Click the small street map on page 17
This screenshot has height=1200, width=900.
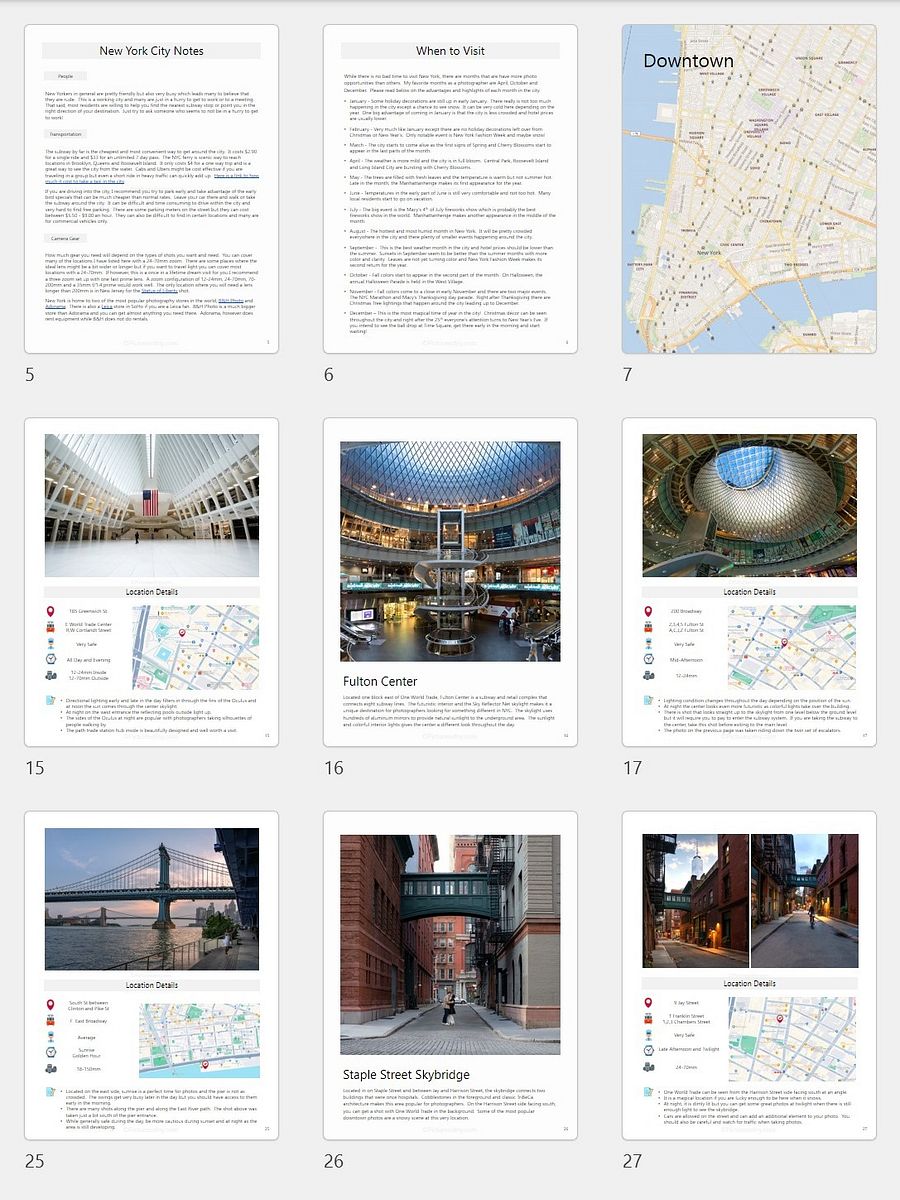coord(792,647)
